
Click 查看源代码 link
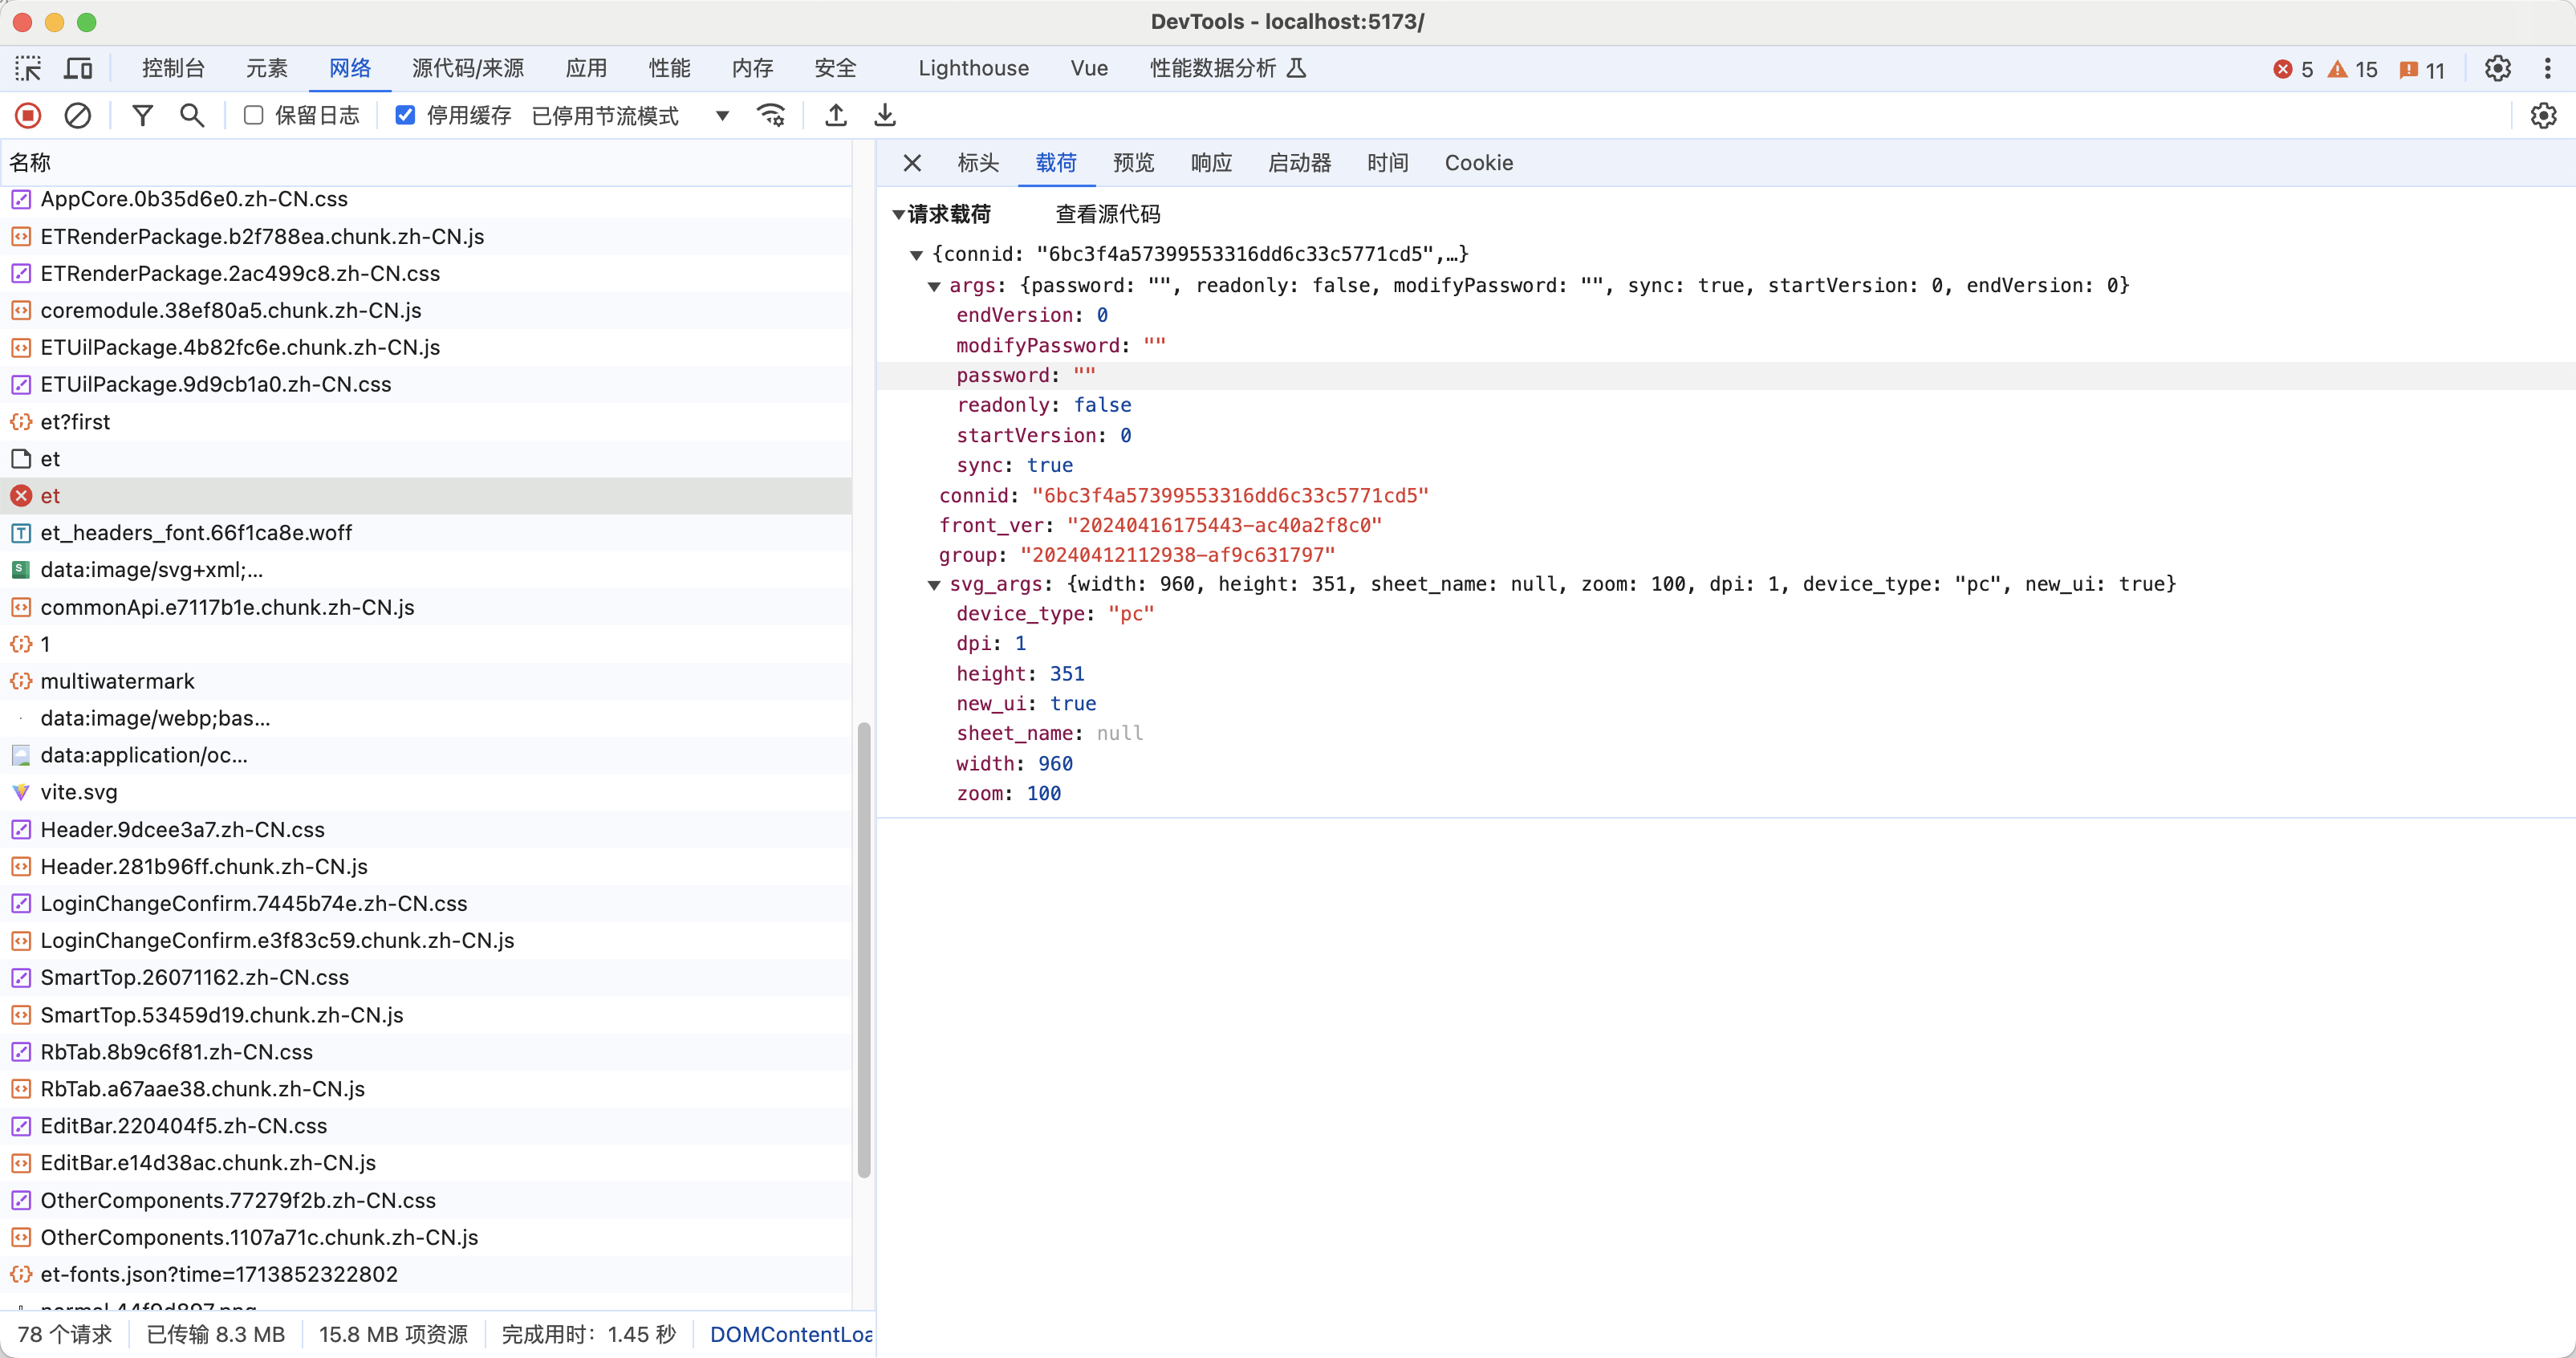1108,214
